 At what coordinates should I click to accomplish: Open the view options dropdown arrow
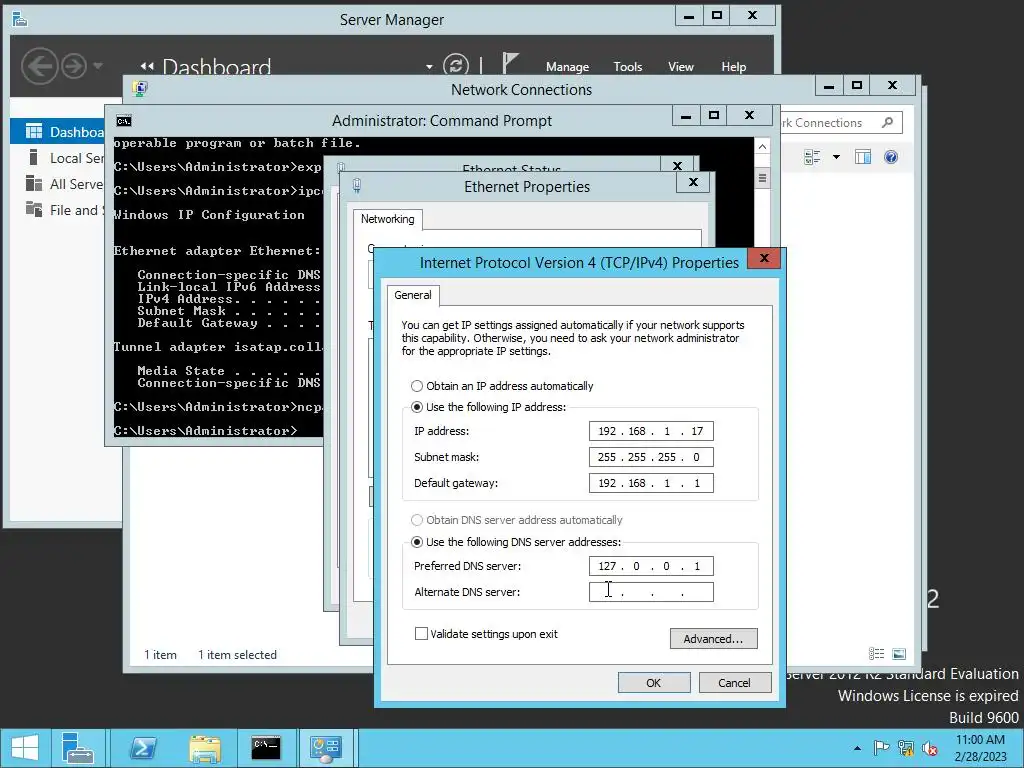836,157
